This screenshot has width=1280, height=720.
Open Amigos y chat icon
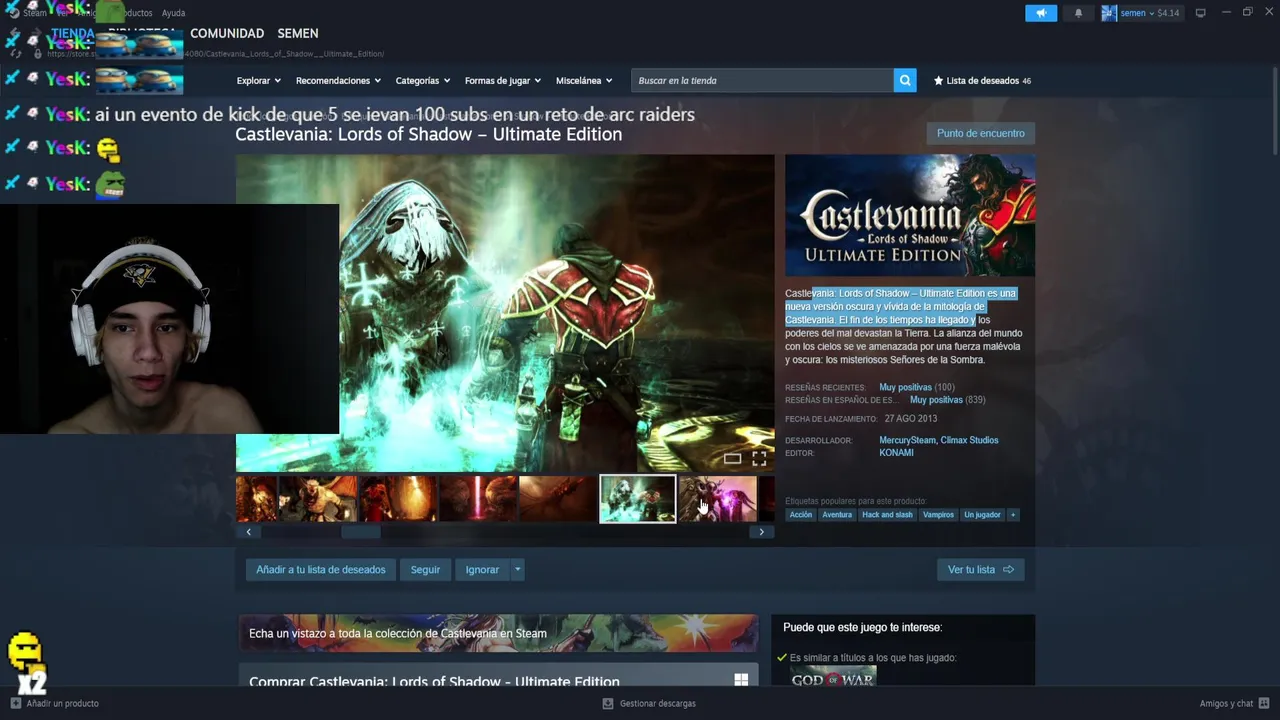tap(1264, 703)
